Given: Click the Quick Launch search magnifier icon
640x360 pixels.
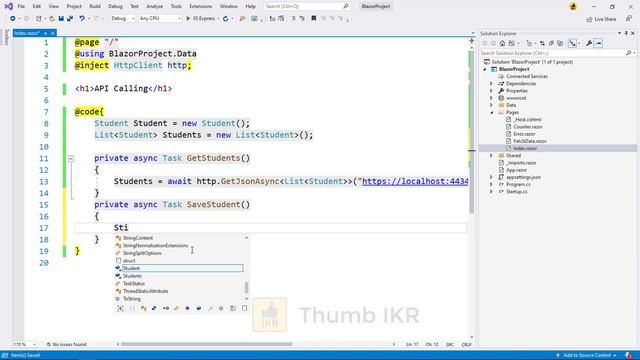Looking at the screenshot, I should point(345,6).
